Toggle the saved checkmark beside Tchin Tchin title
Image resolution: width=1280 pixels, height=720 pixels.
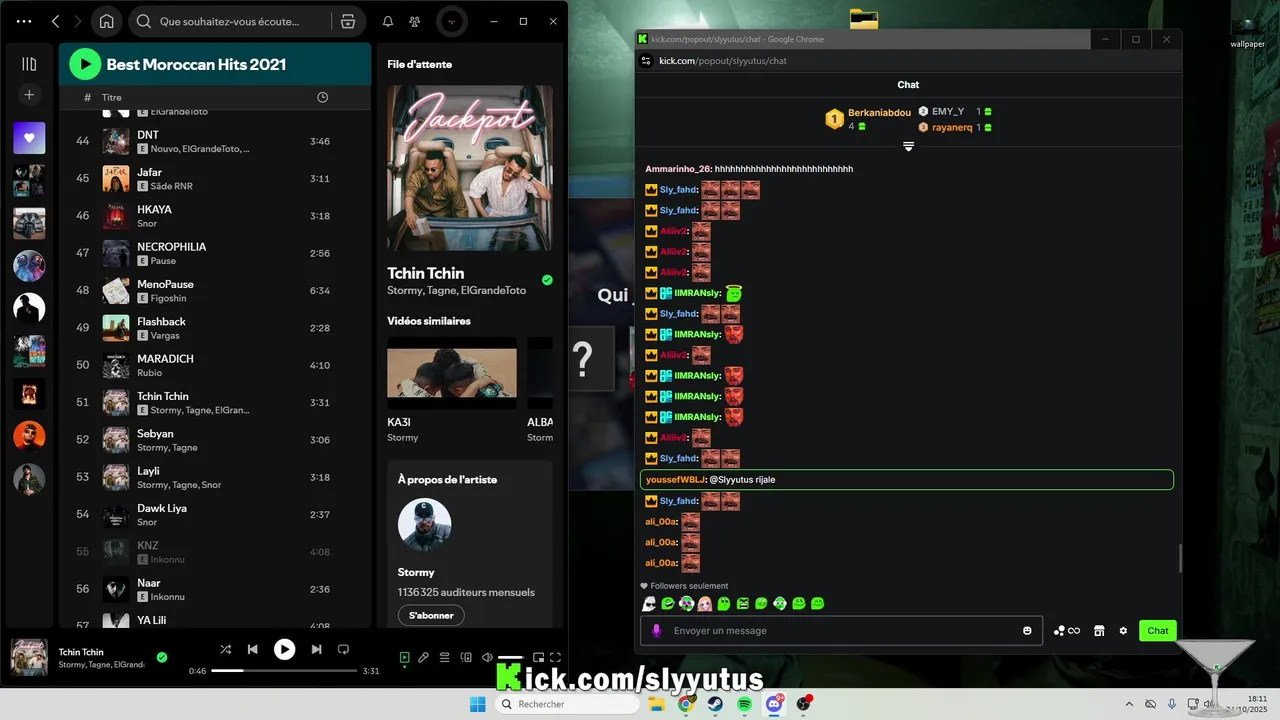[x=547, y=280]
